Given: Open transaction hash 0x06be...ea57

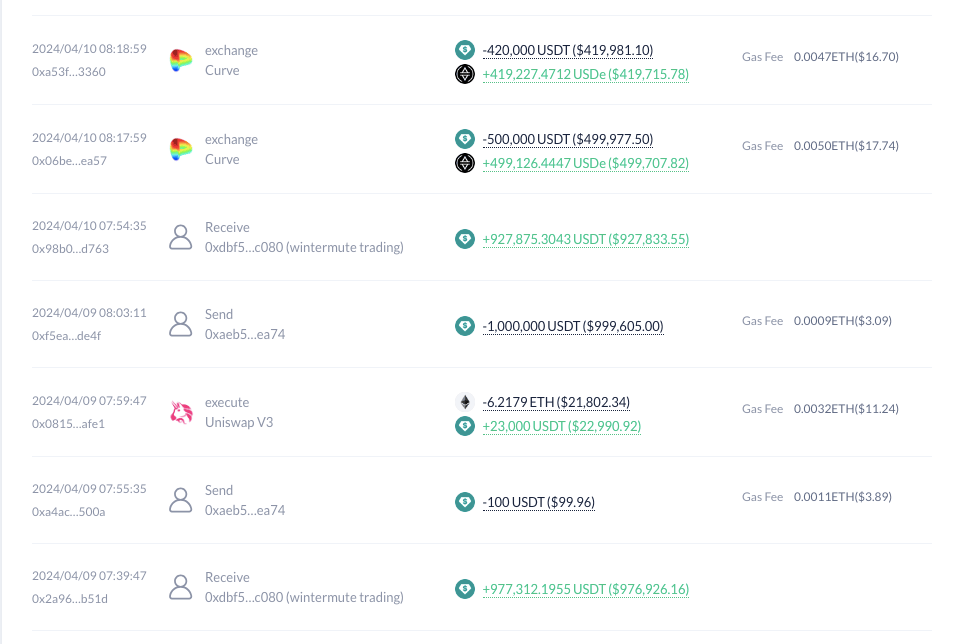Looking at the screenshot, I should point(69,161).
